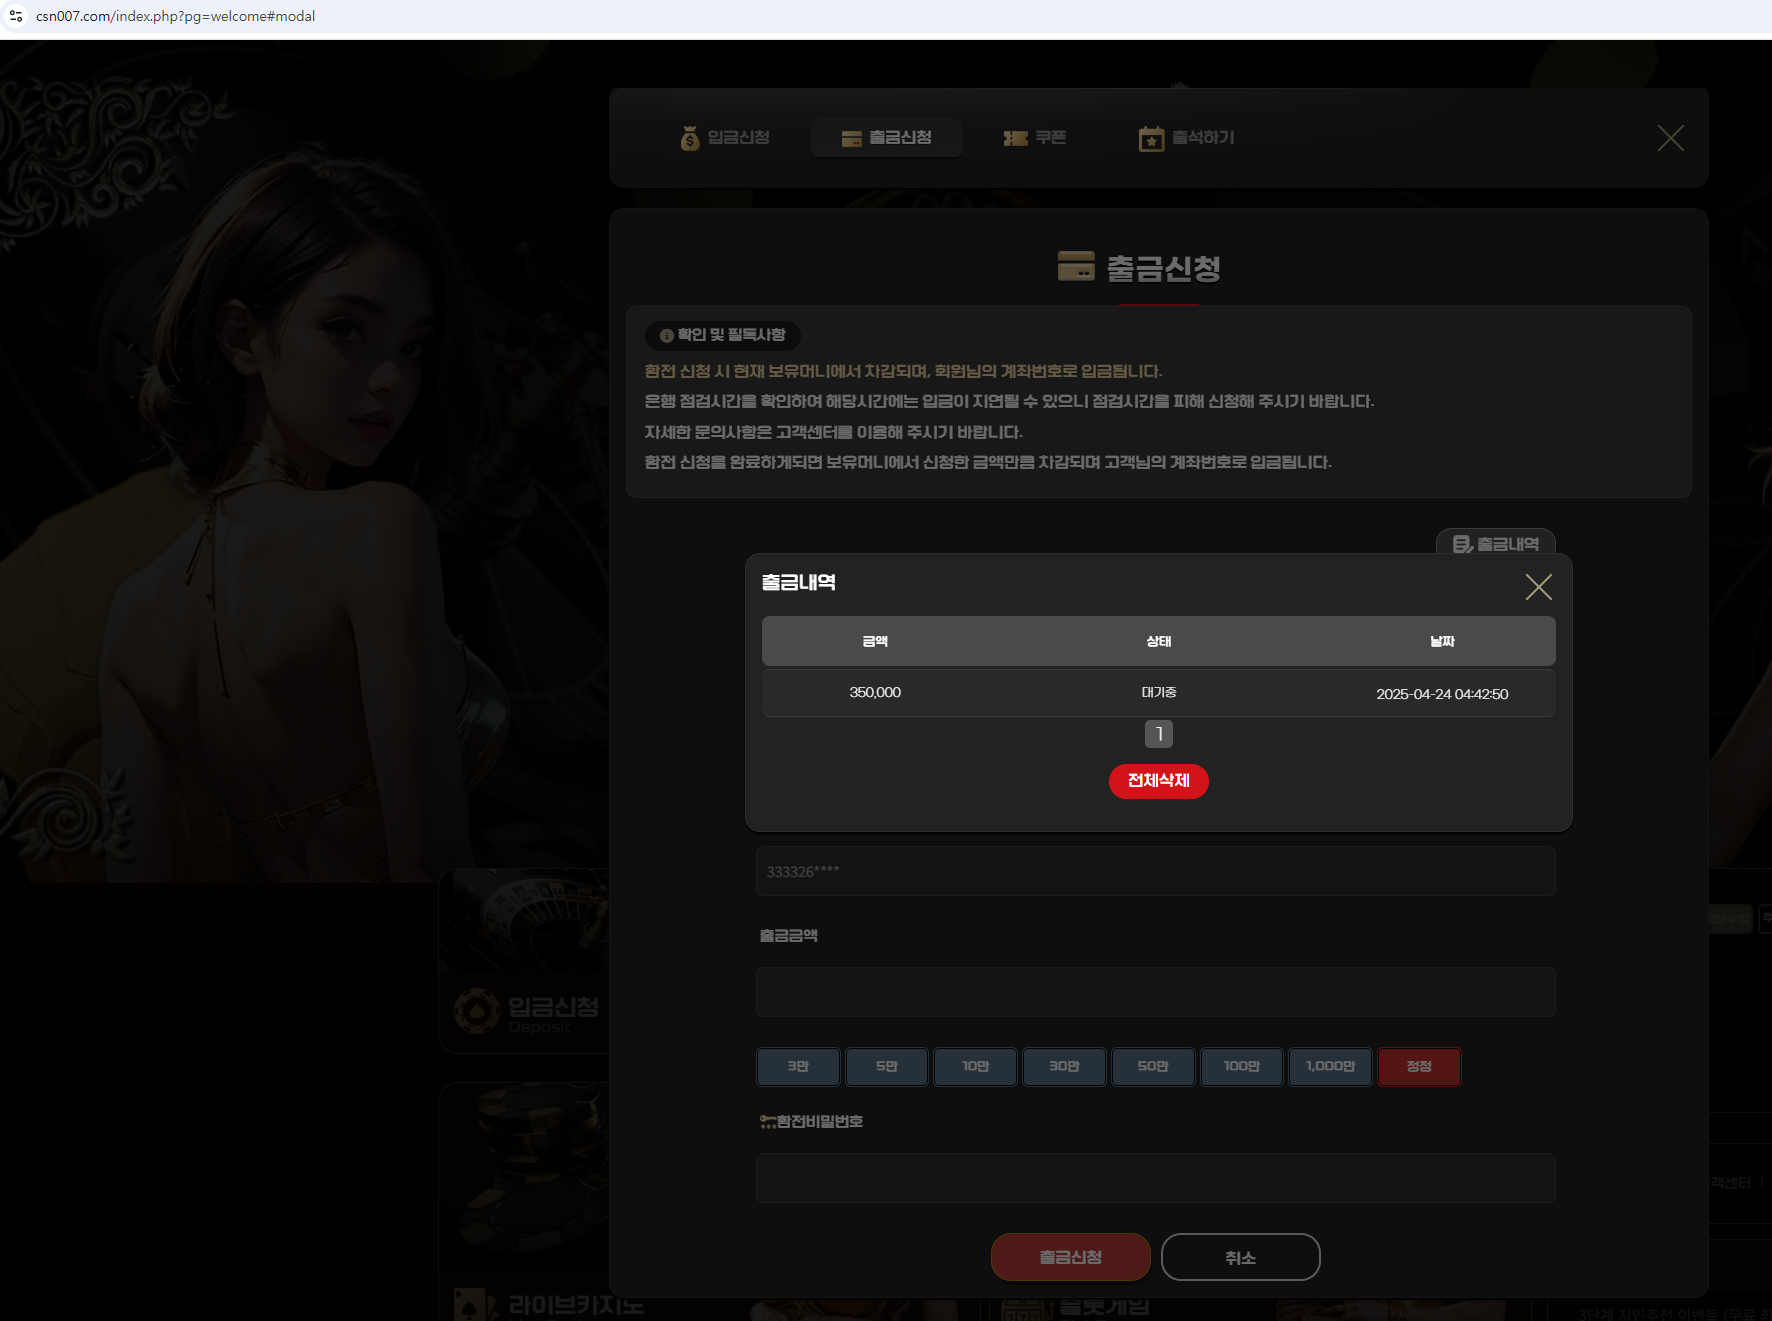
Task: Switch to the 출금신청 withdrawal tab
Action: (x=887, y=138)
